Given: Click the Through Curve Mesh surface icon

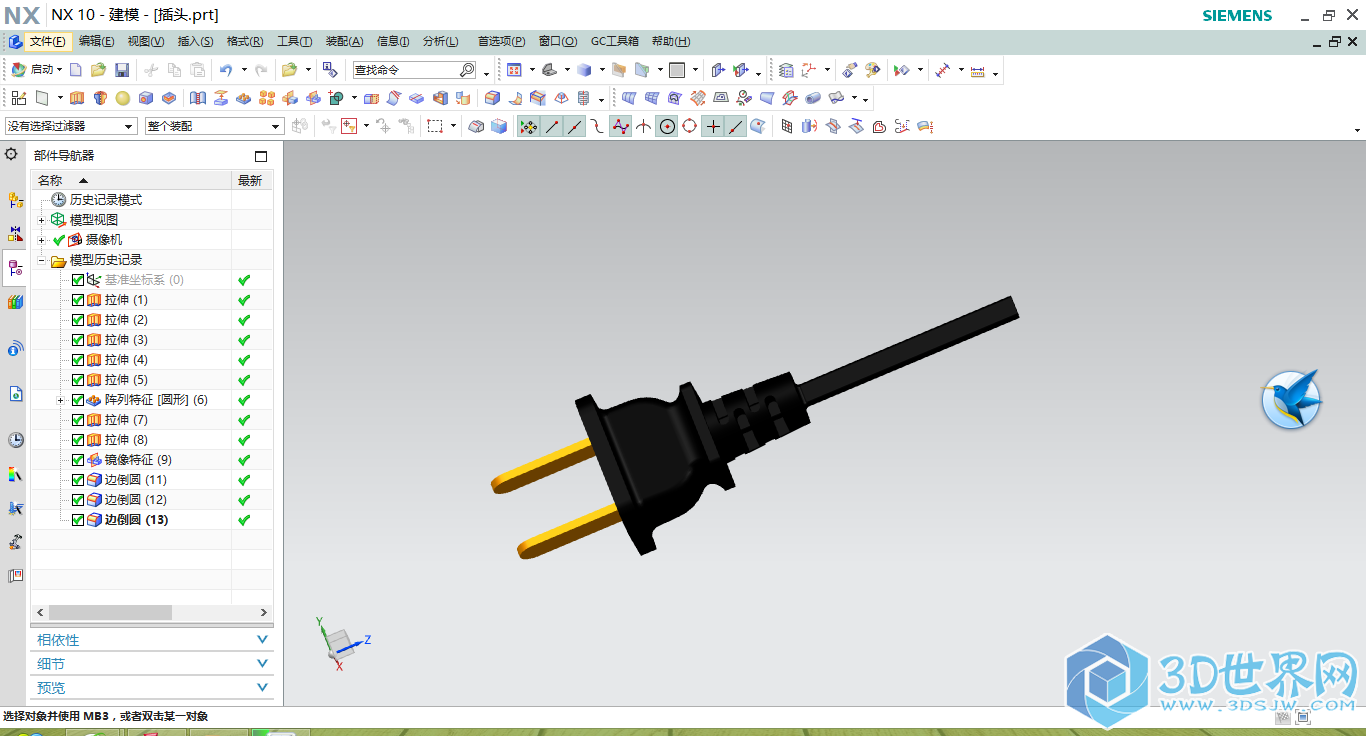Looking at the screenshot, I should coord(652,98).
